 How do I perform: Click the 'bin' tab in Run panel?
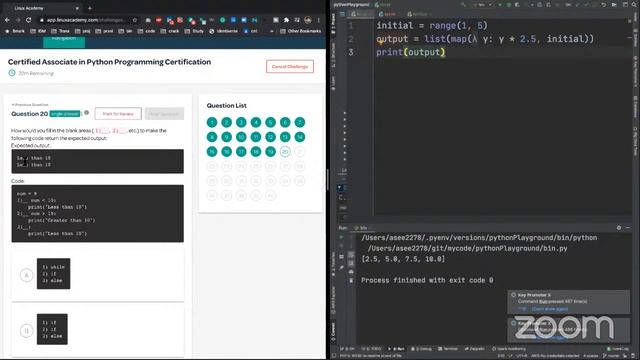click(362, 228)
